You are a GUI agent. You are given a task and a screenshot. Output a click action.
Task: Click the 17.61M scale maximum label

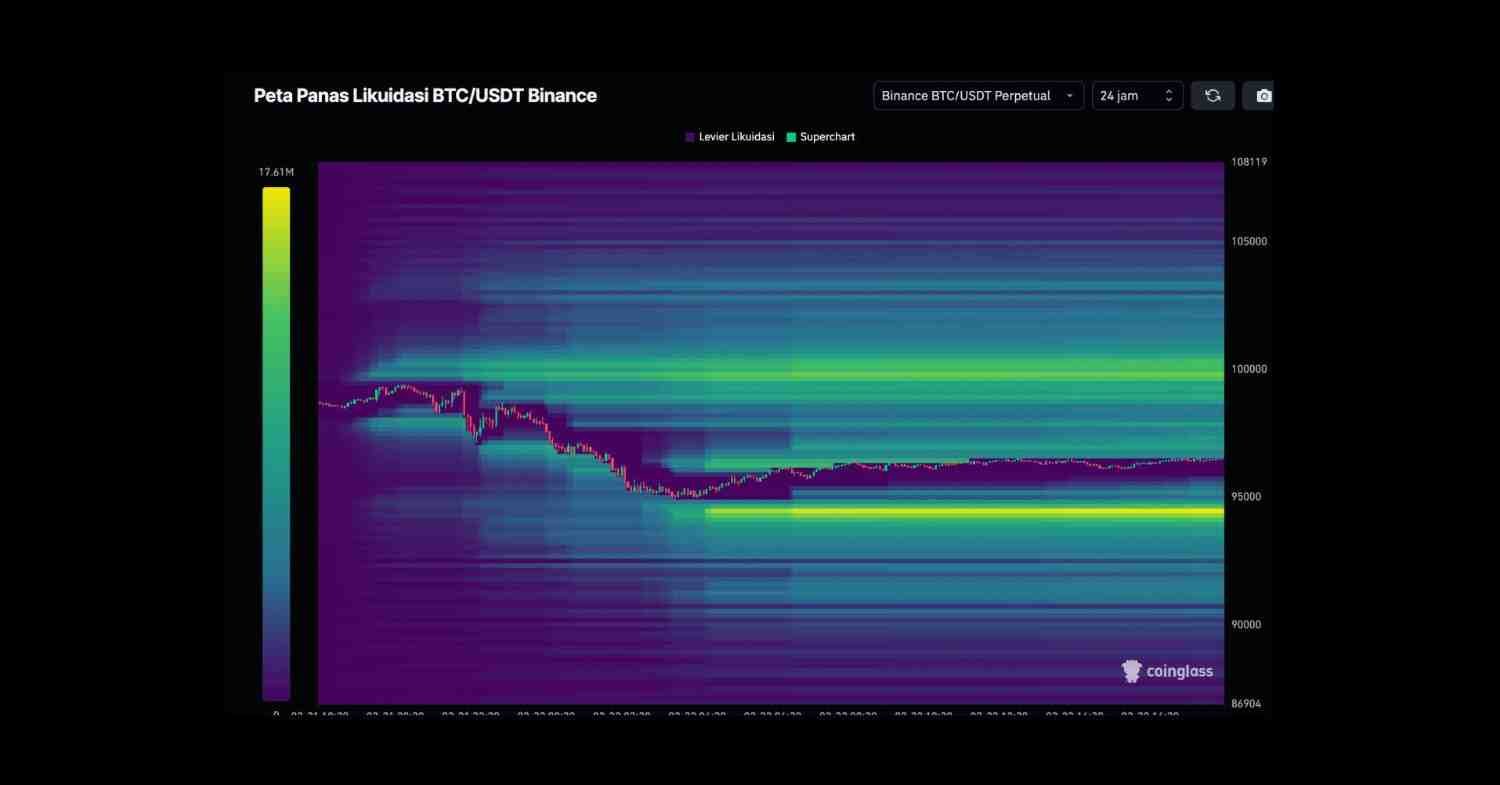pos(276,173)
